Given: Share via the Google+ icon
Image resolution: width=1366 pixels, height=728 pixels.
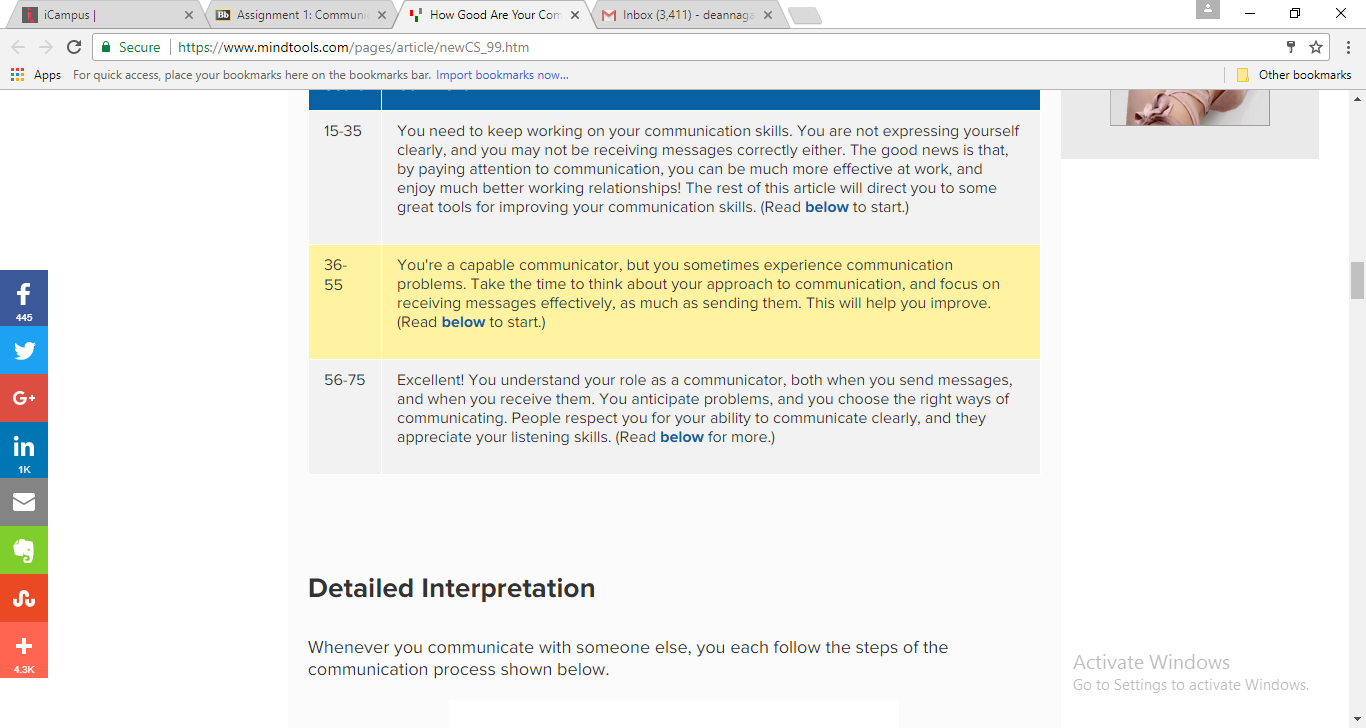Looking at the screenshot, I should coord(24,398).
